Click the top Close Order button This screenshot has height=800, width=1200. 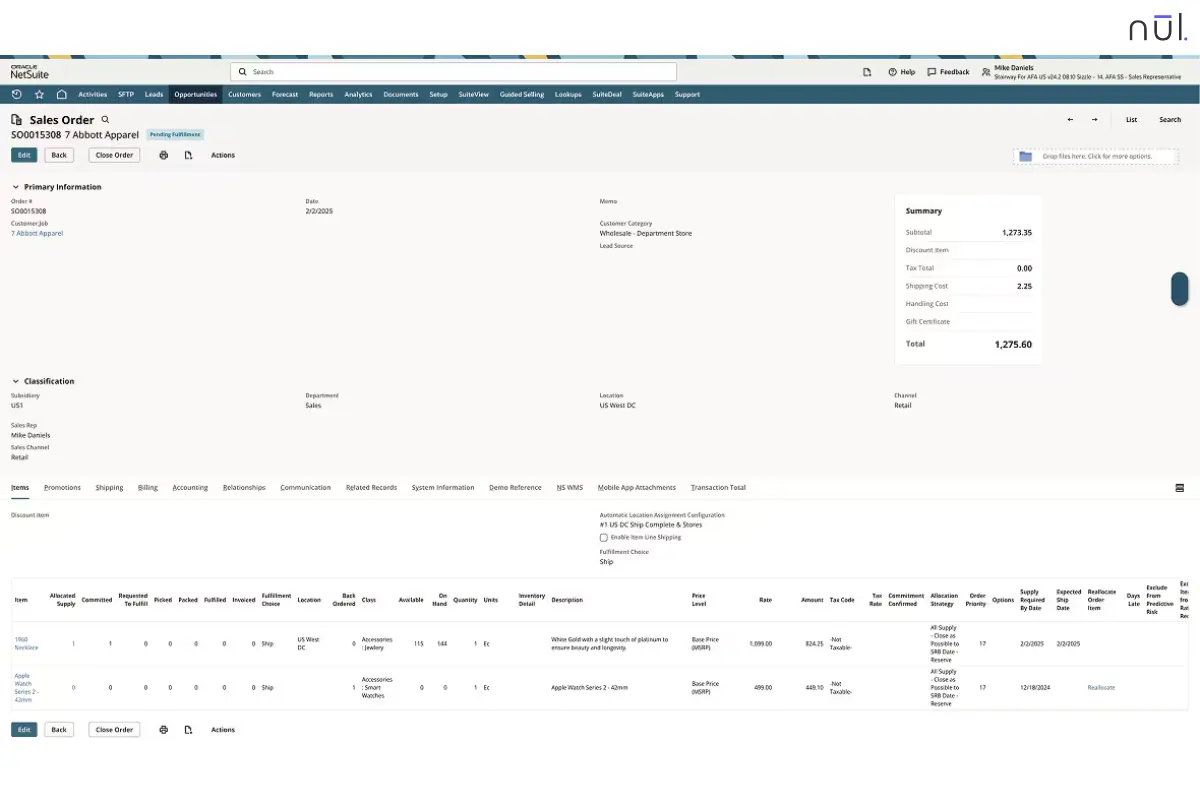click(115, 155)
